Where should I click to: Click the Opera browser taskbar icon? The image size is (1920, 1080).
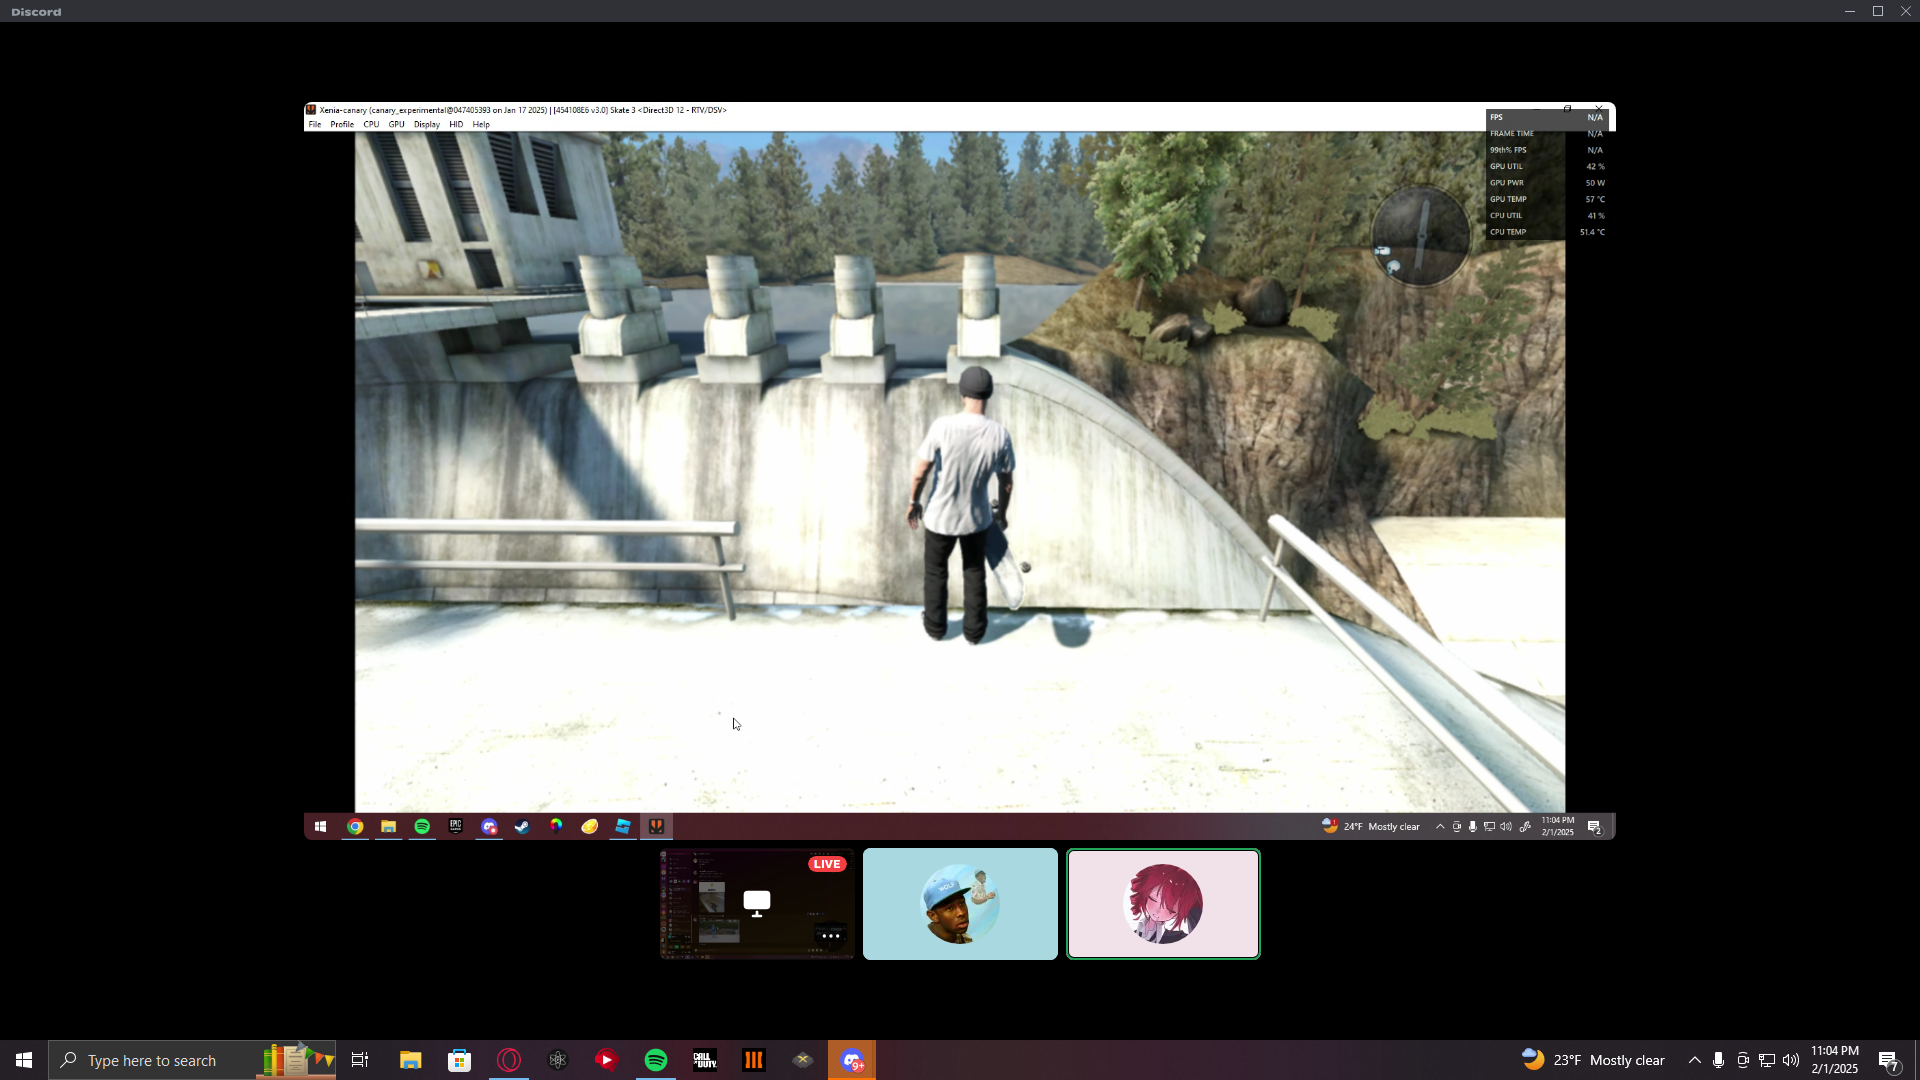509,1060
